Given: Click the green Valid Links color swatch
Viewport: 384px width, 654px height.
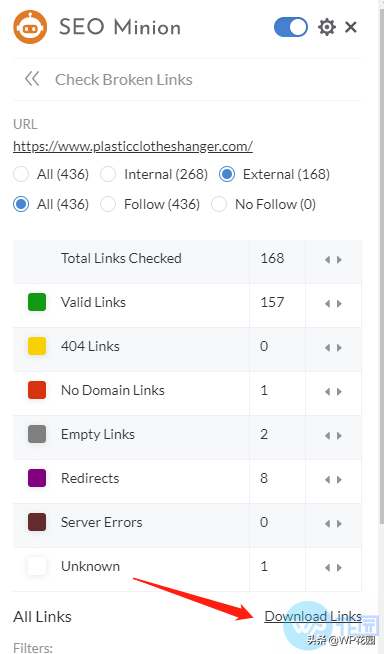Looking at the screenshot, I should pyautogui.click(x=37, y=302).
